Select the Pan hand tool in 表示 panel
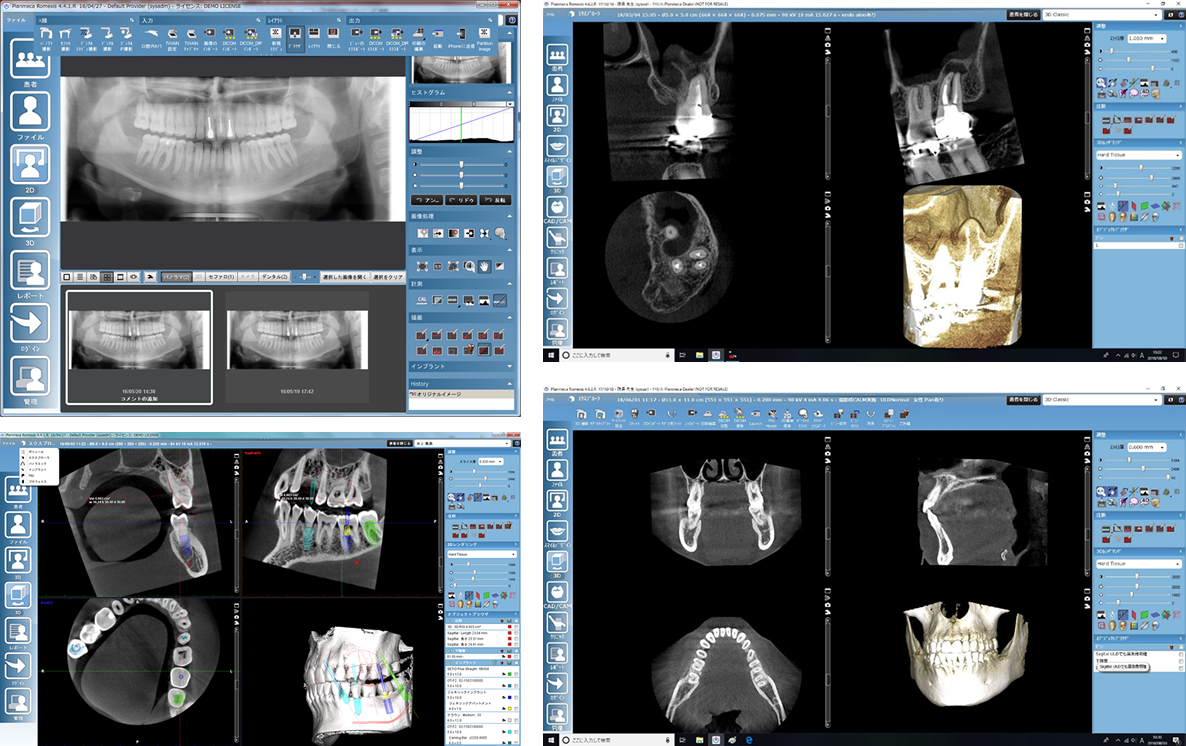Screen dimensions: 1186x746 [x=484, y=267]
